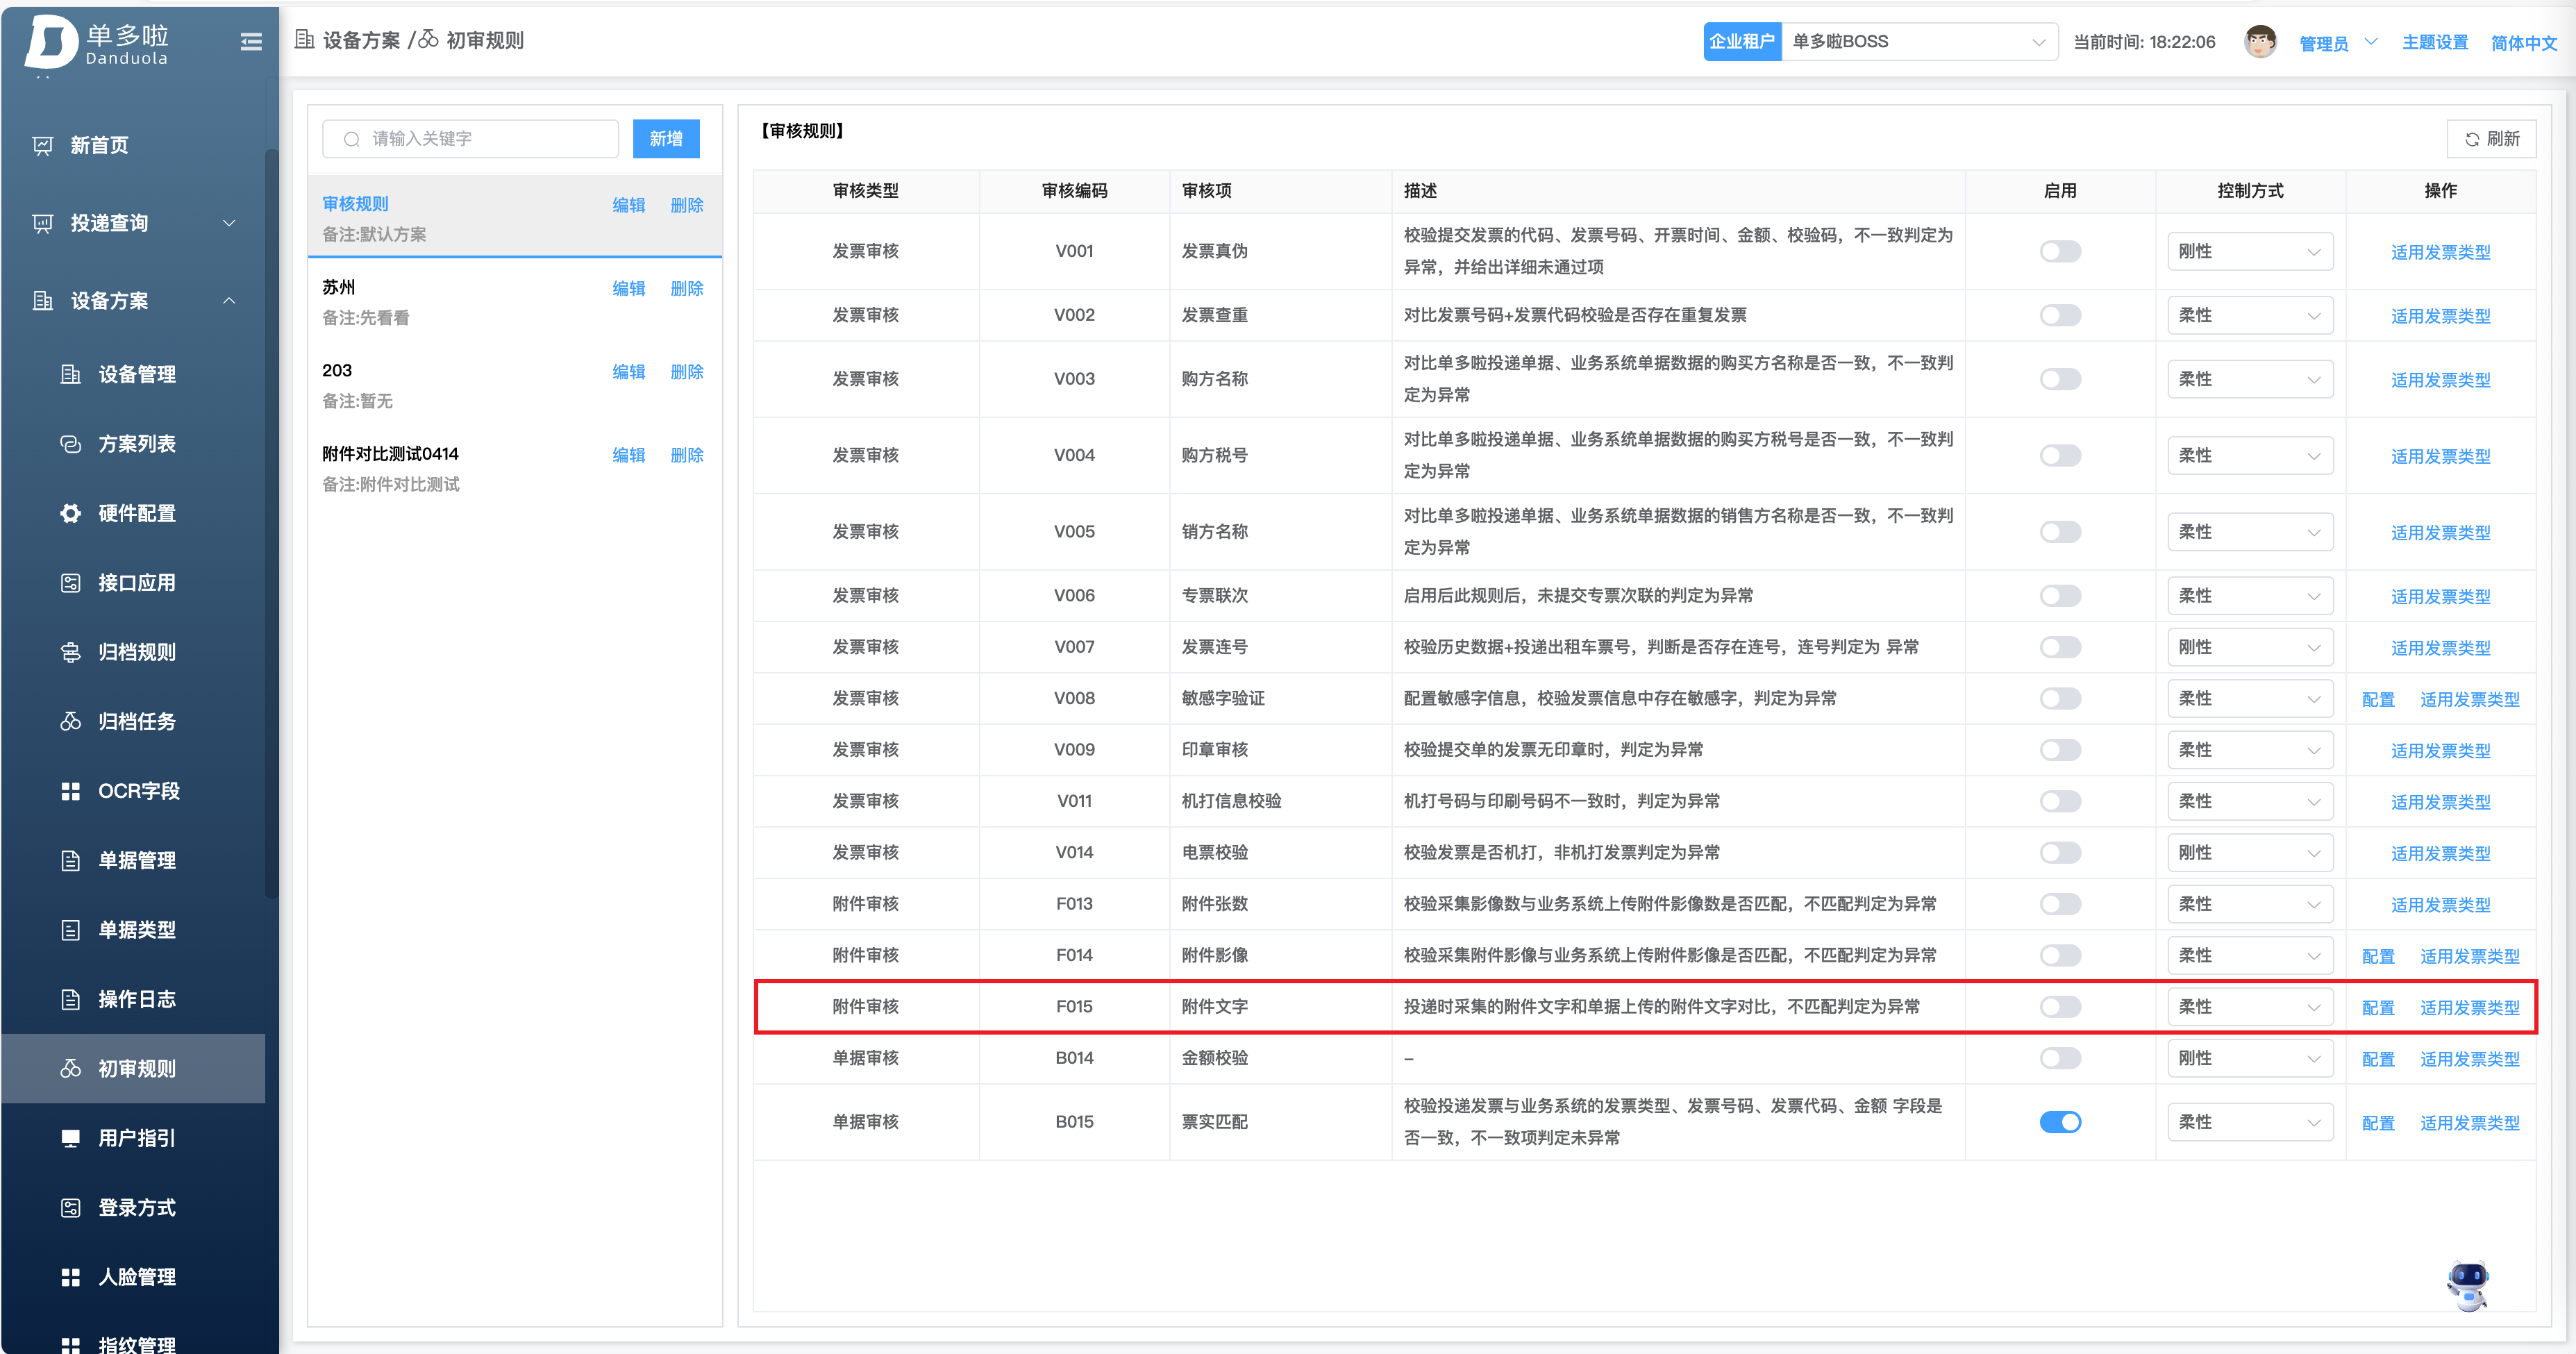Click 删除 for the 203 scheme
Viewport: 2576px width, 1354px height.
coord(687,371)
